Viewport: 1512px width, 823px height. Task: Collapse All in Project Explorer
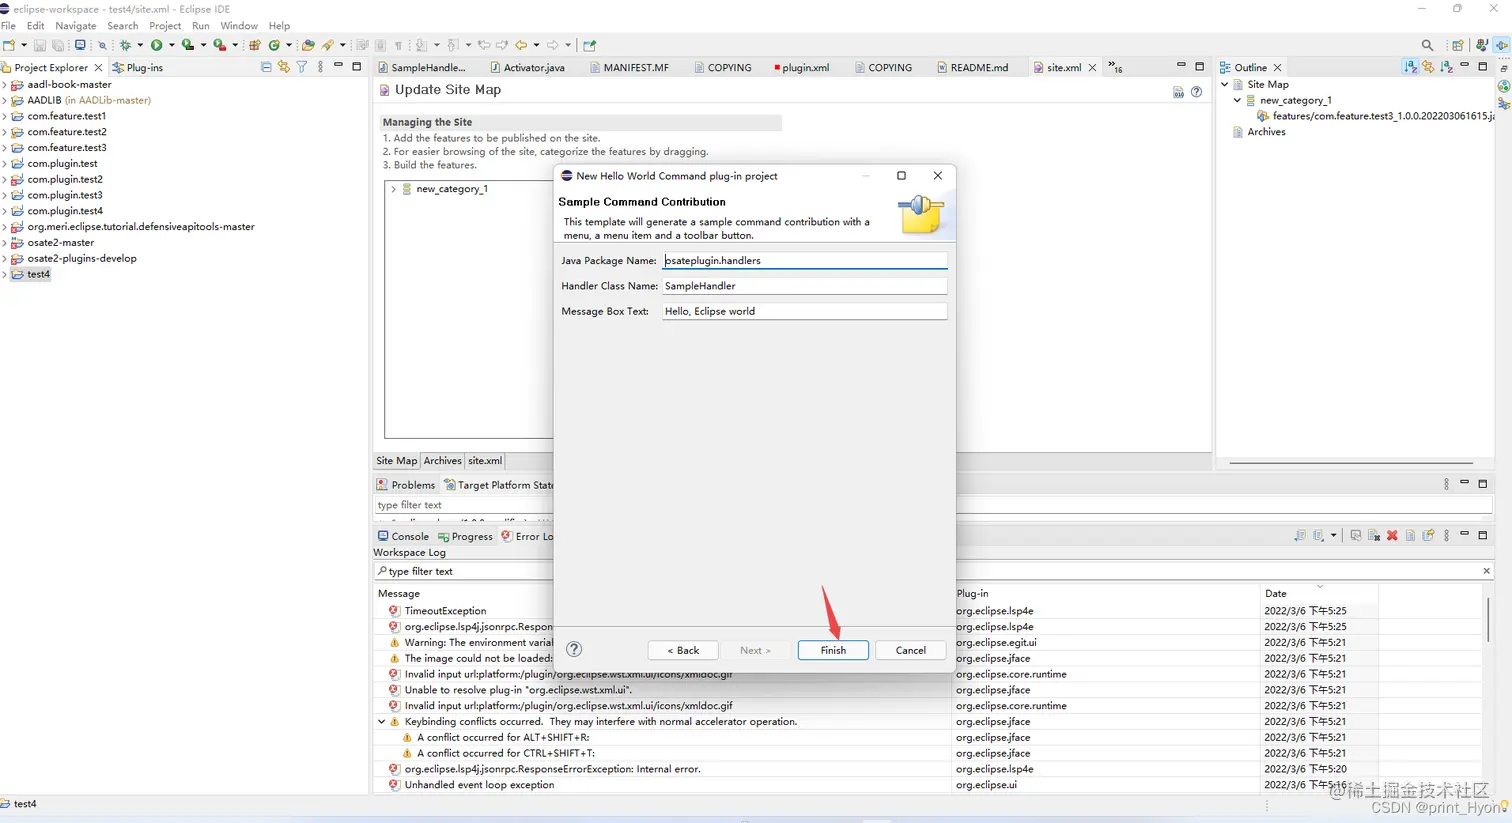[x=266, y=67]
